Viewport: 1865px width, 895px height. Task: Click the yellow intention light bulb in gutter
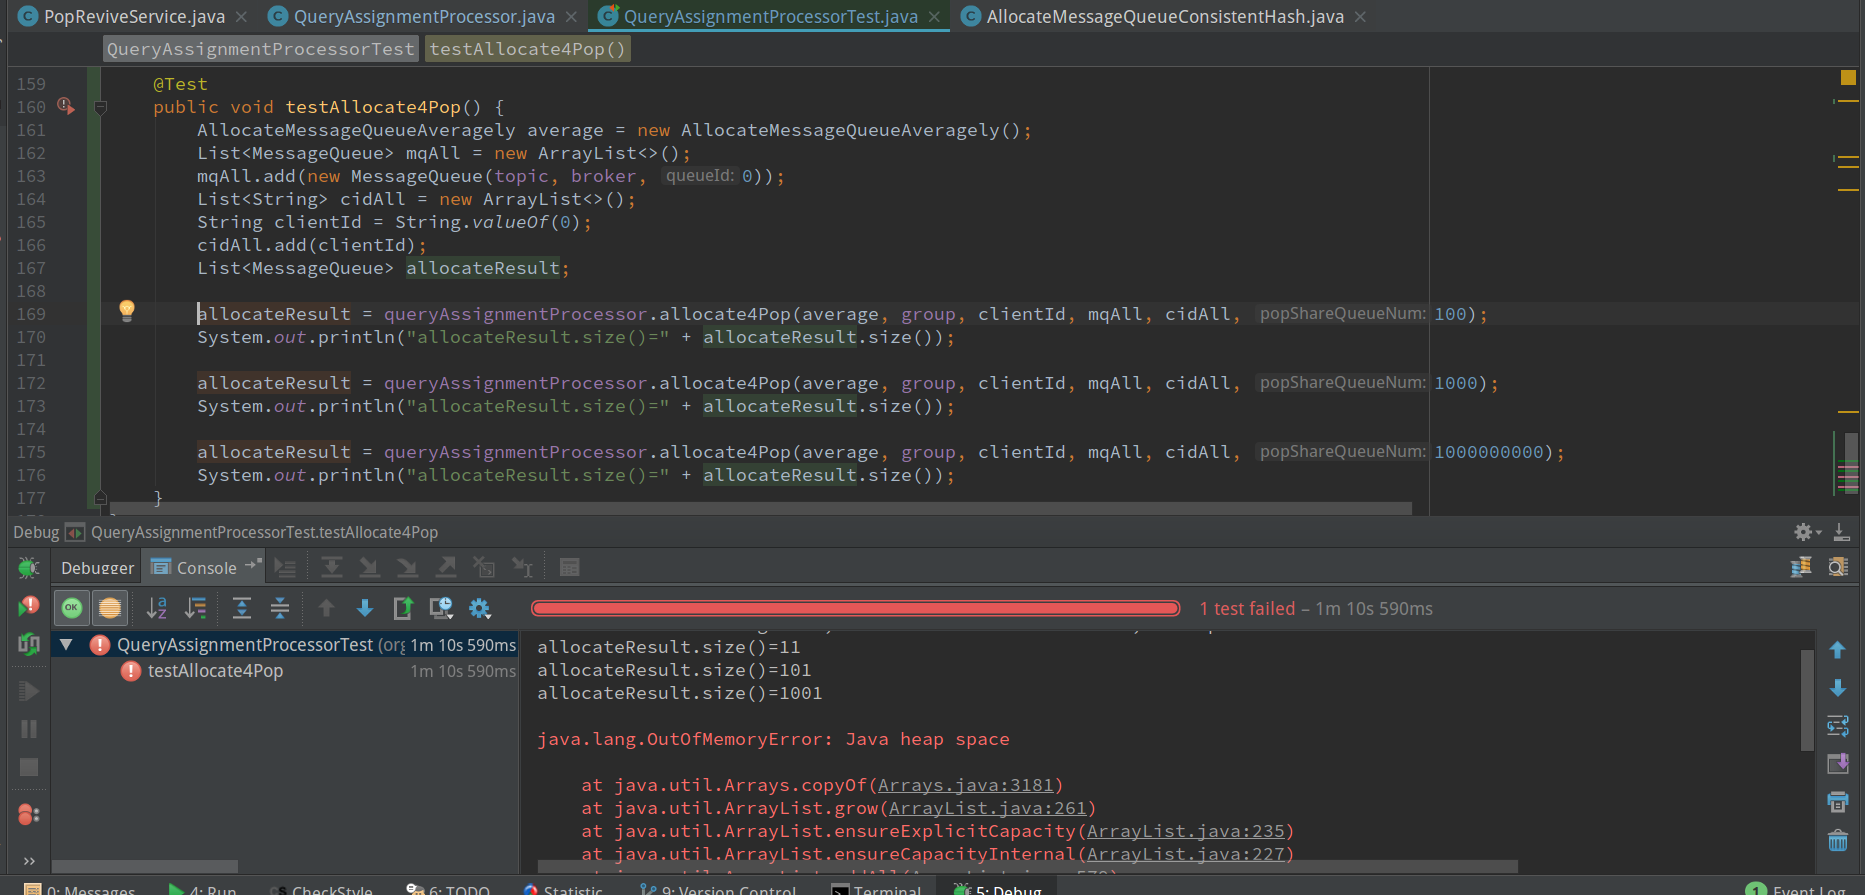click(x=127, y=310)
